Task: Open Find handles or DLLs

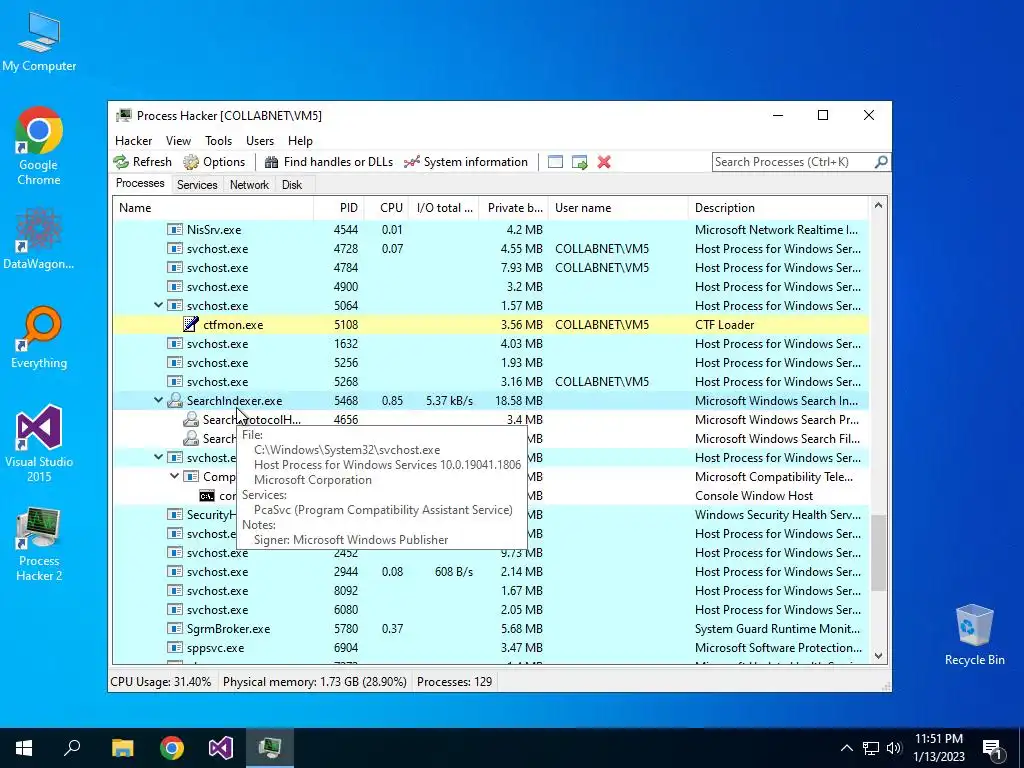Action: 328,162
